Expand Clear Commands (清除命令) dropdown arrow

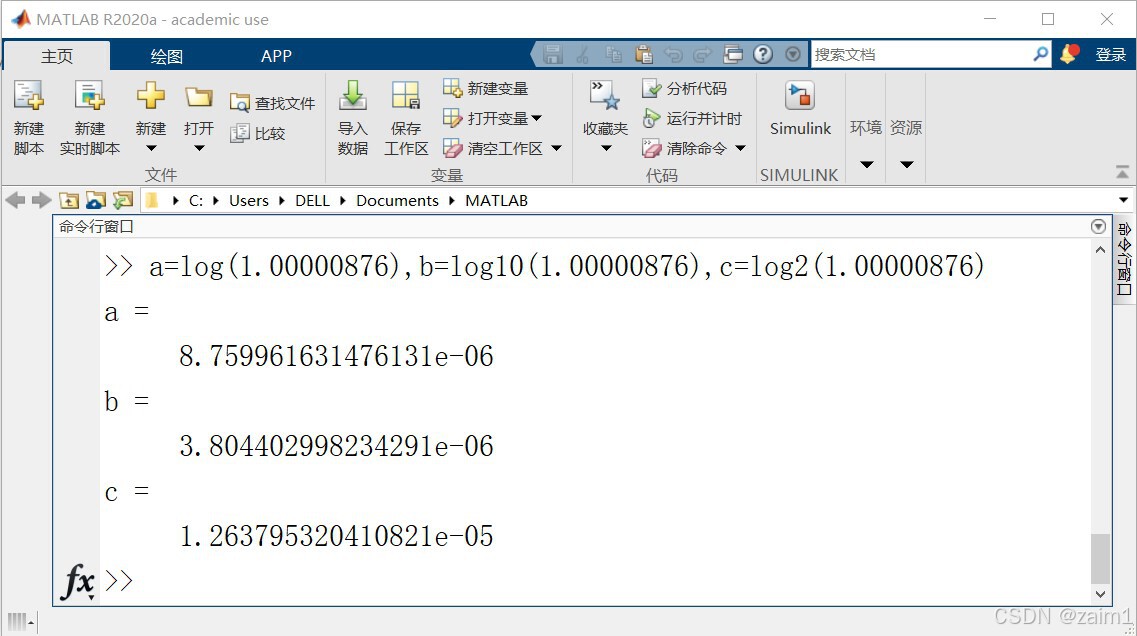740,149
